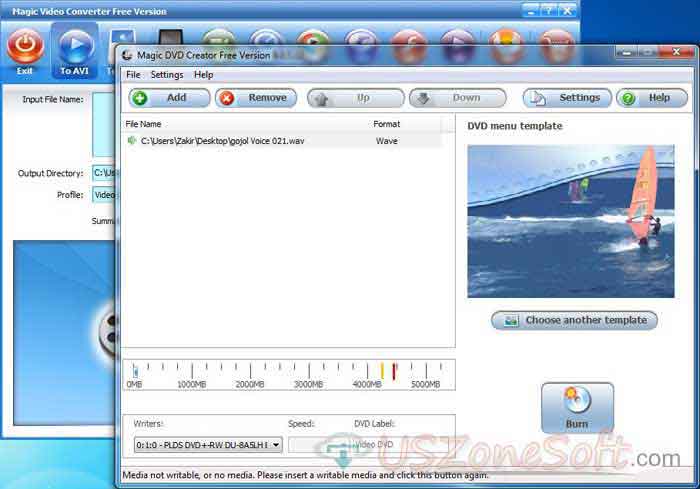
Task: Click the green Add button
Action: tap(169, 98)
